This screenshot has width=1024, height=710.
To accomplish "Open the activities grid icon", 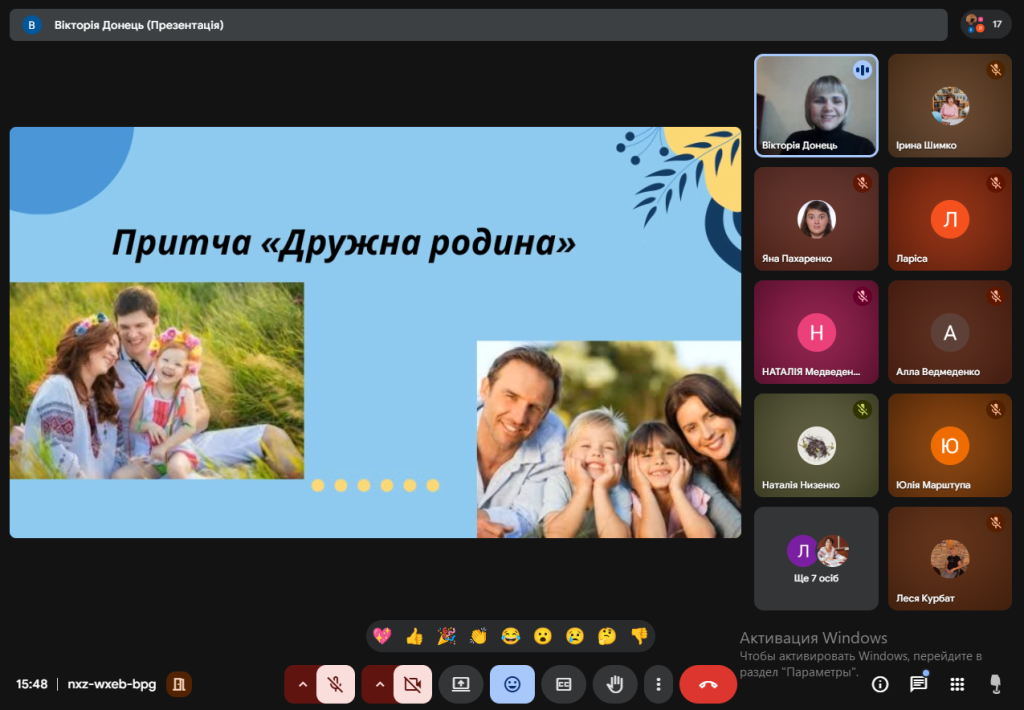I will 957,684.
